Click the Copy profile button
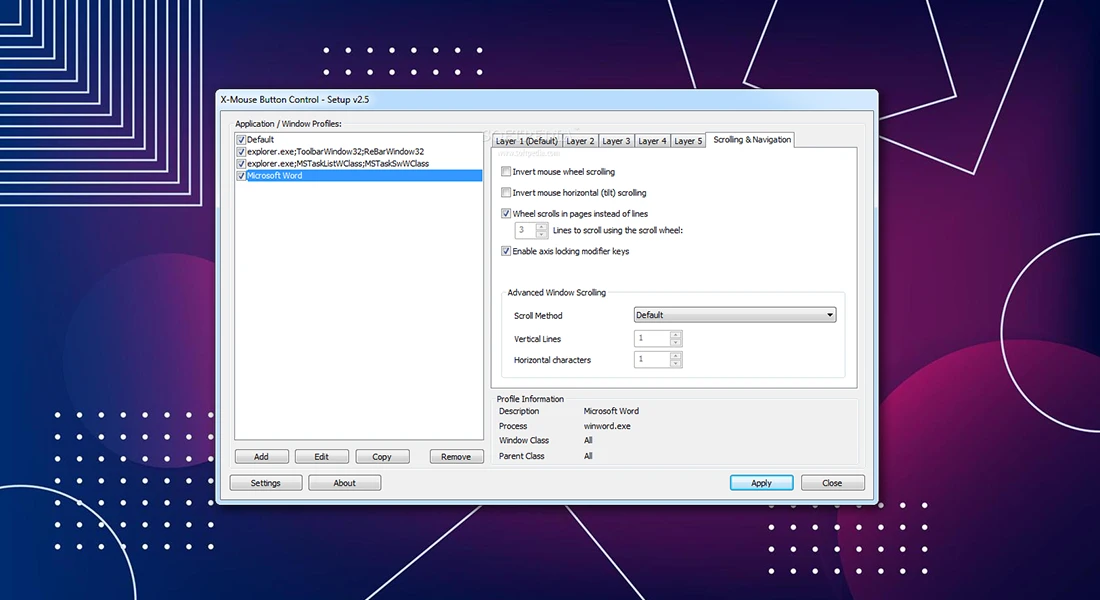Viewport: 1100px width, 600px height. coord(382,457)
